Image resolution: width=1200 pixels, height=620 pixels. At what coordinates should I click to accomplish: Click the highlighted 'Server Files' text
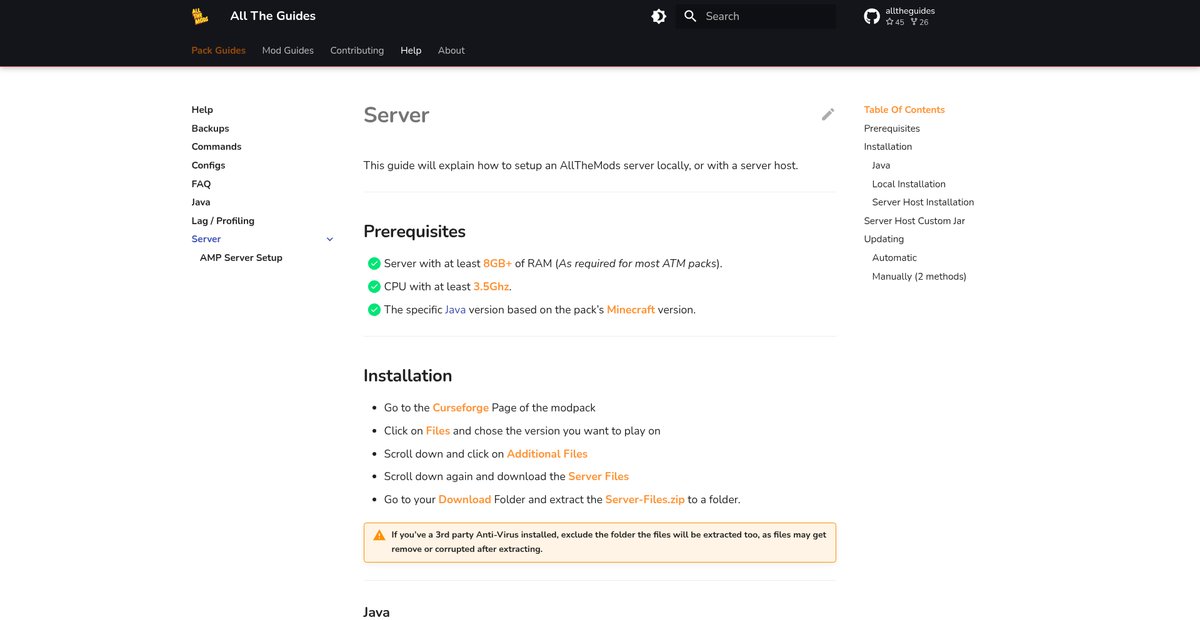(x=598, y=477)
